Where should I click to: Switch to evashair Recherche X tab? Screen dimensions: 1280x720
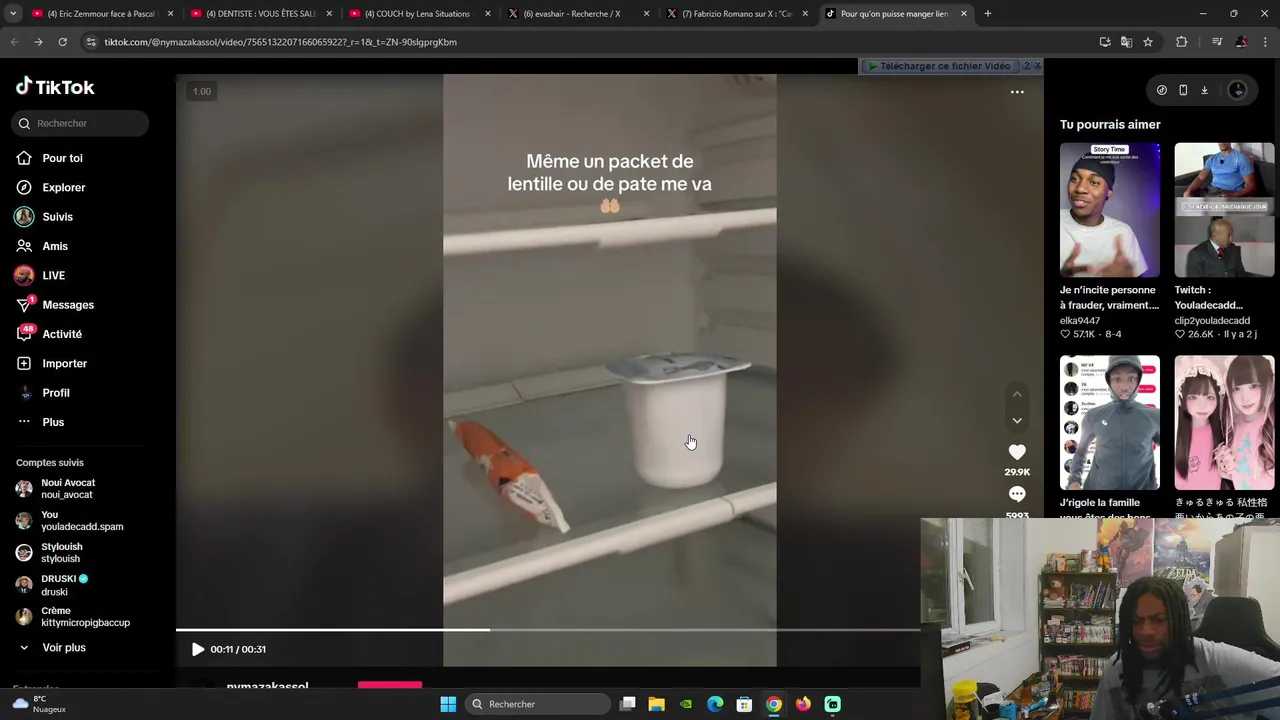pos(578,14)
